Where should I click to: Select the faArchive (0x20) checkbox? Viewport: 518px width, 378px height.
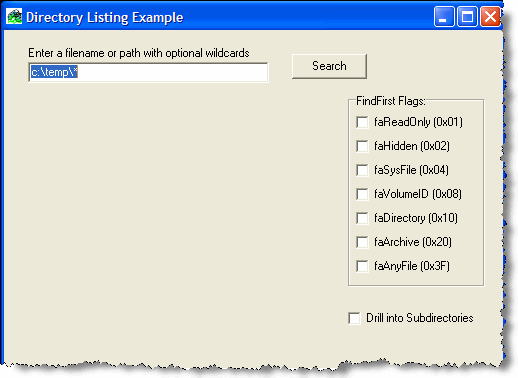tap(362, 242)
